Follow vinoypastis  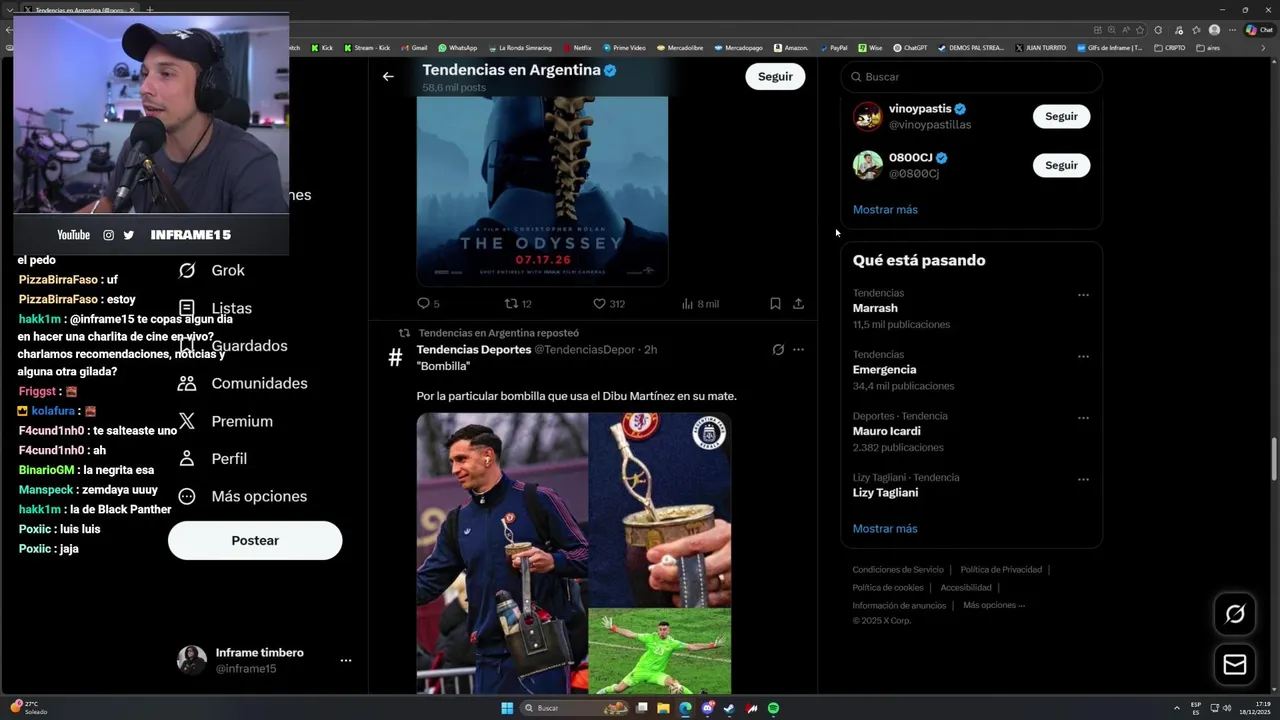pos(1061,116)
